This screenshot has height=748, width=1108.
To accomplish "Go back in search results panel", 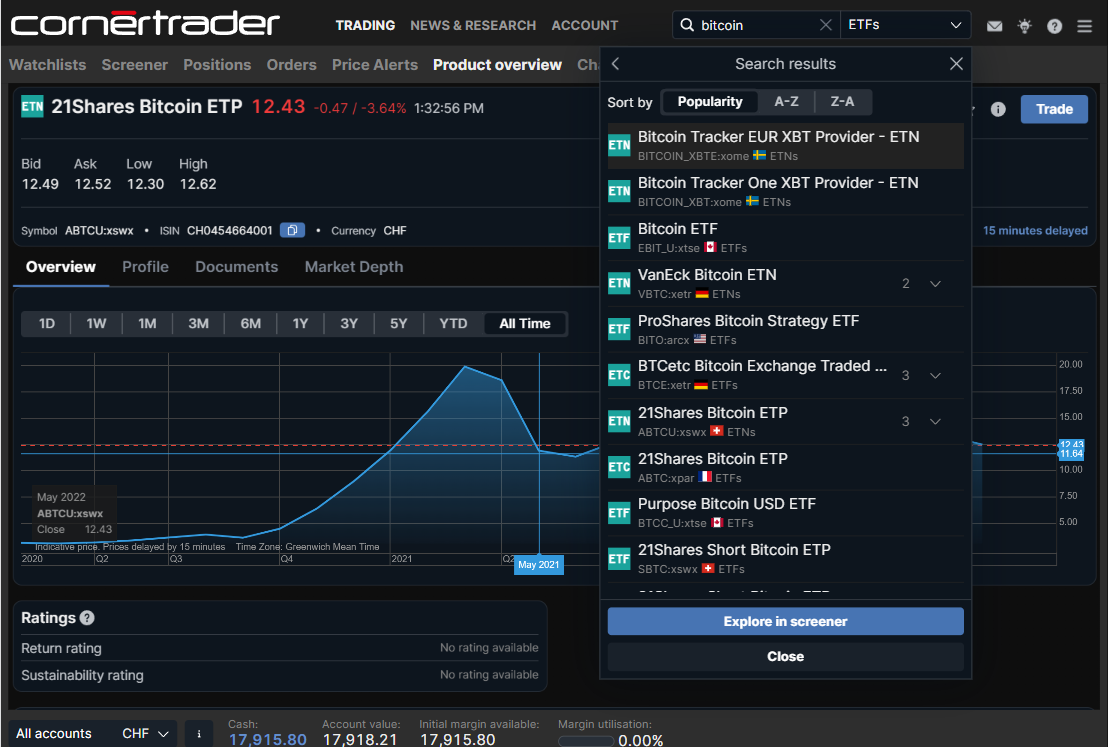I will pos(615,64).
